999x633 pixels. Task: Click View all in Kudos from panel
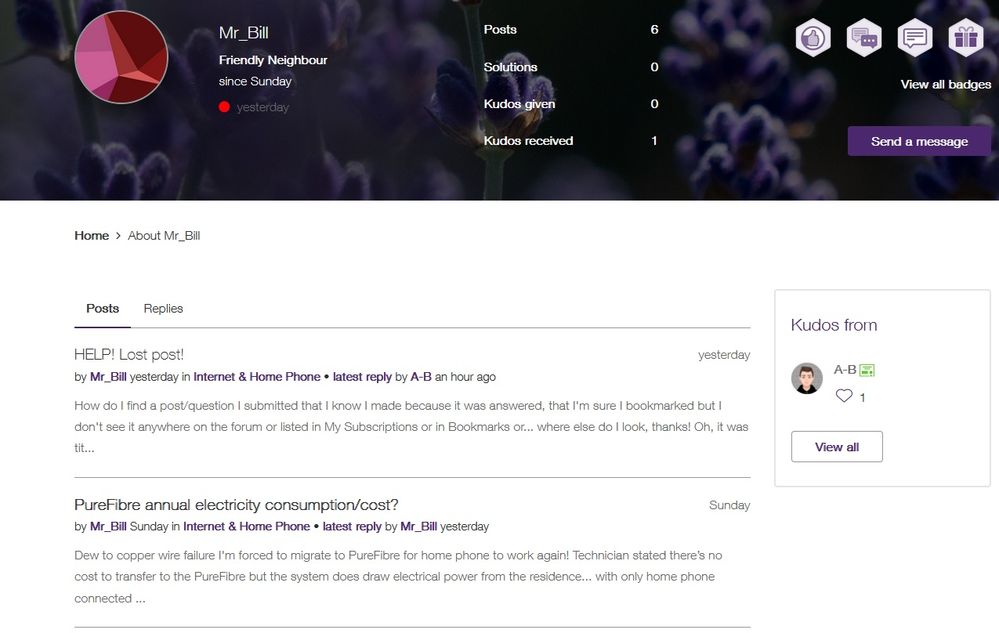836,447
